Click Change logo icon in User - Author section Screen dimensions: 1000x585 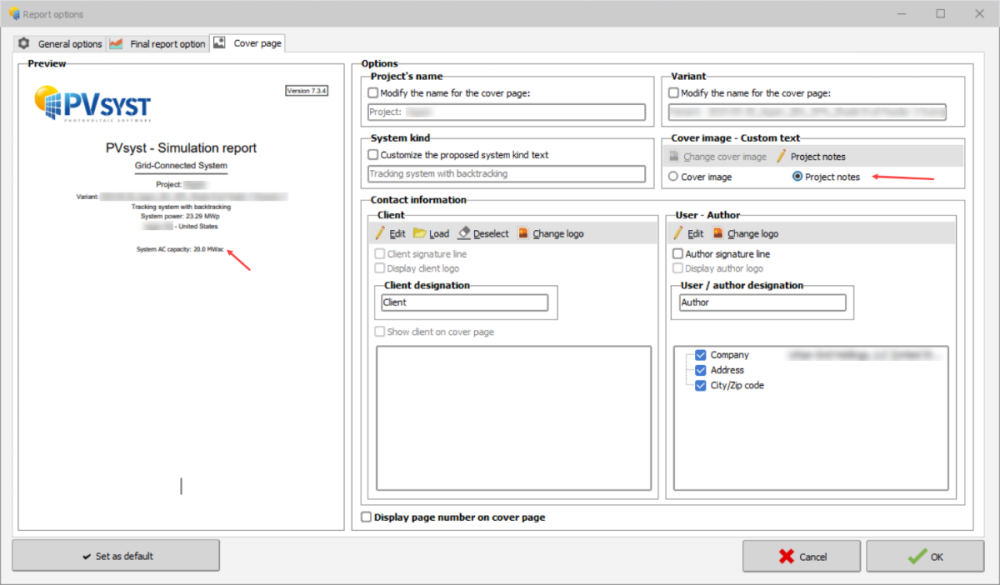point(718,233)
